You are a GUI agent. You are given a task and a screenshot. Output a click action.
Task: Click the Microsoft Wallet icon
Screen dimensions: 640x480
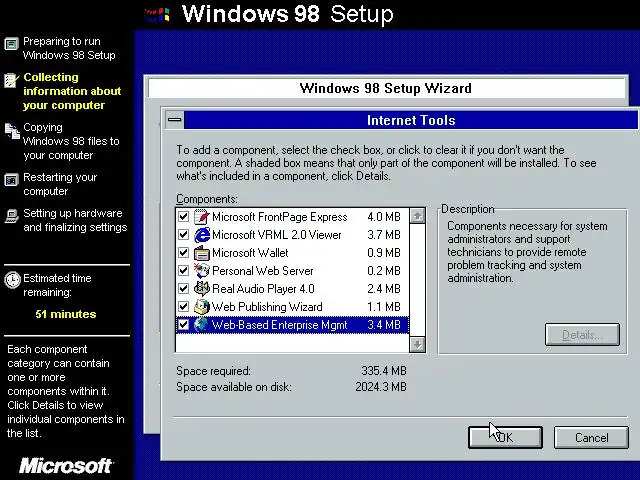[x=202, y=253]
